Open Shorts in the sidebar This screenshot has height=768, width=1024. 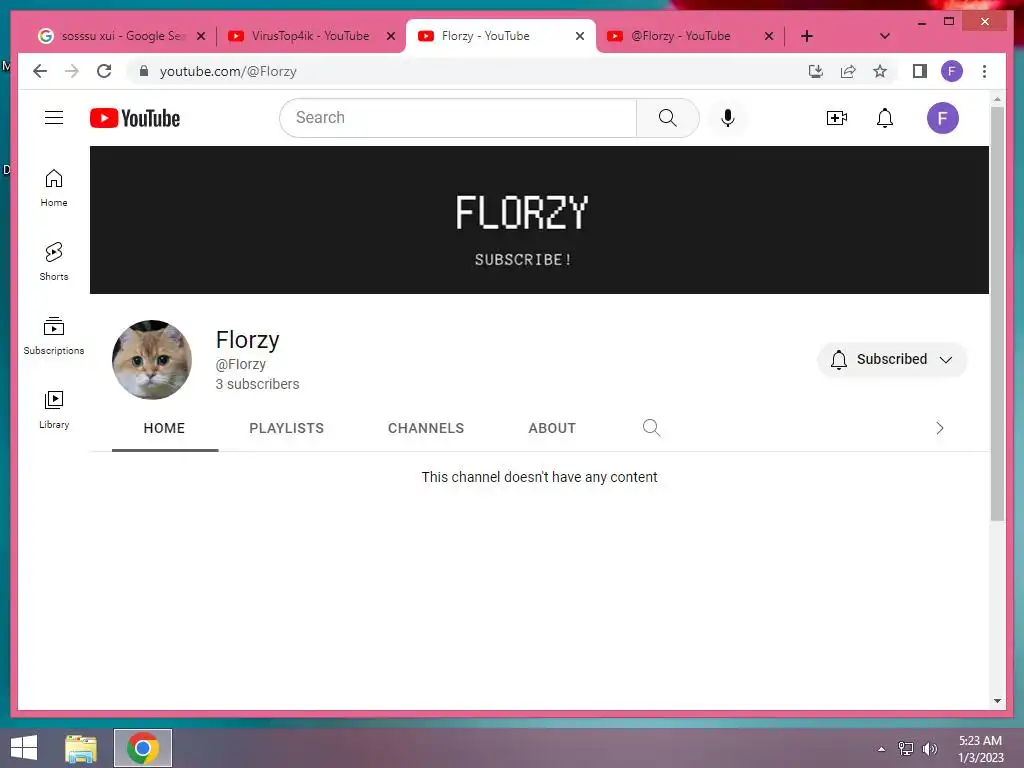(x=54, y=261)
